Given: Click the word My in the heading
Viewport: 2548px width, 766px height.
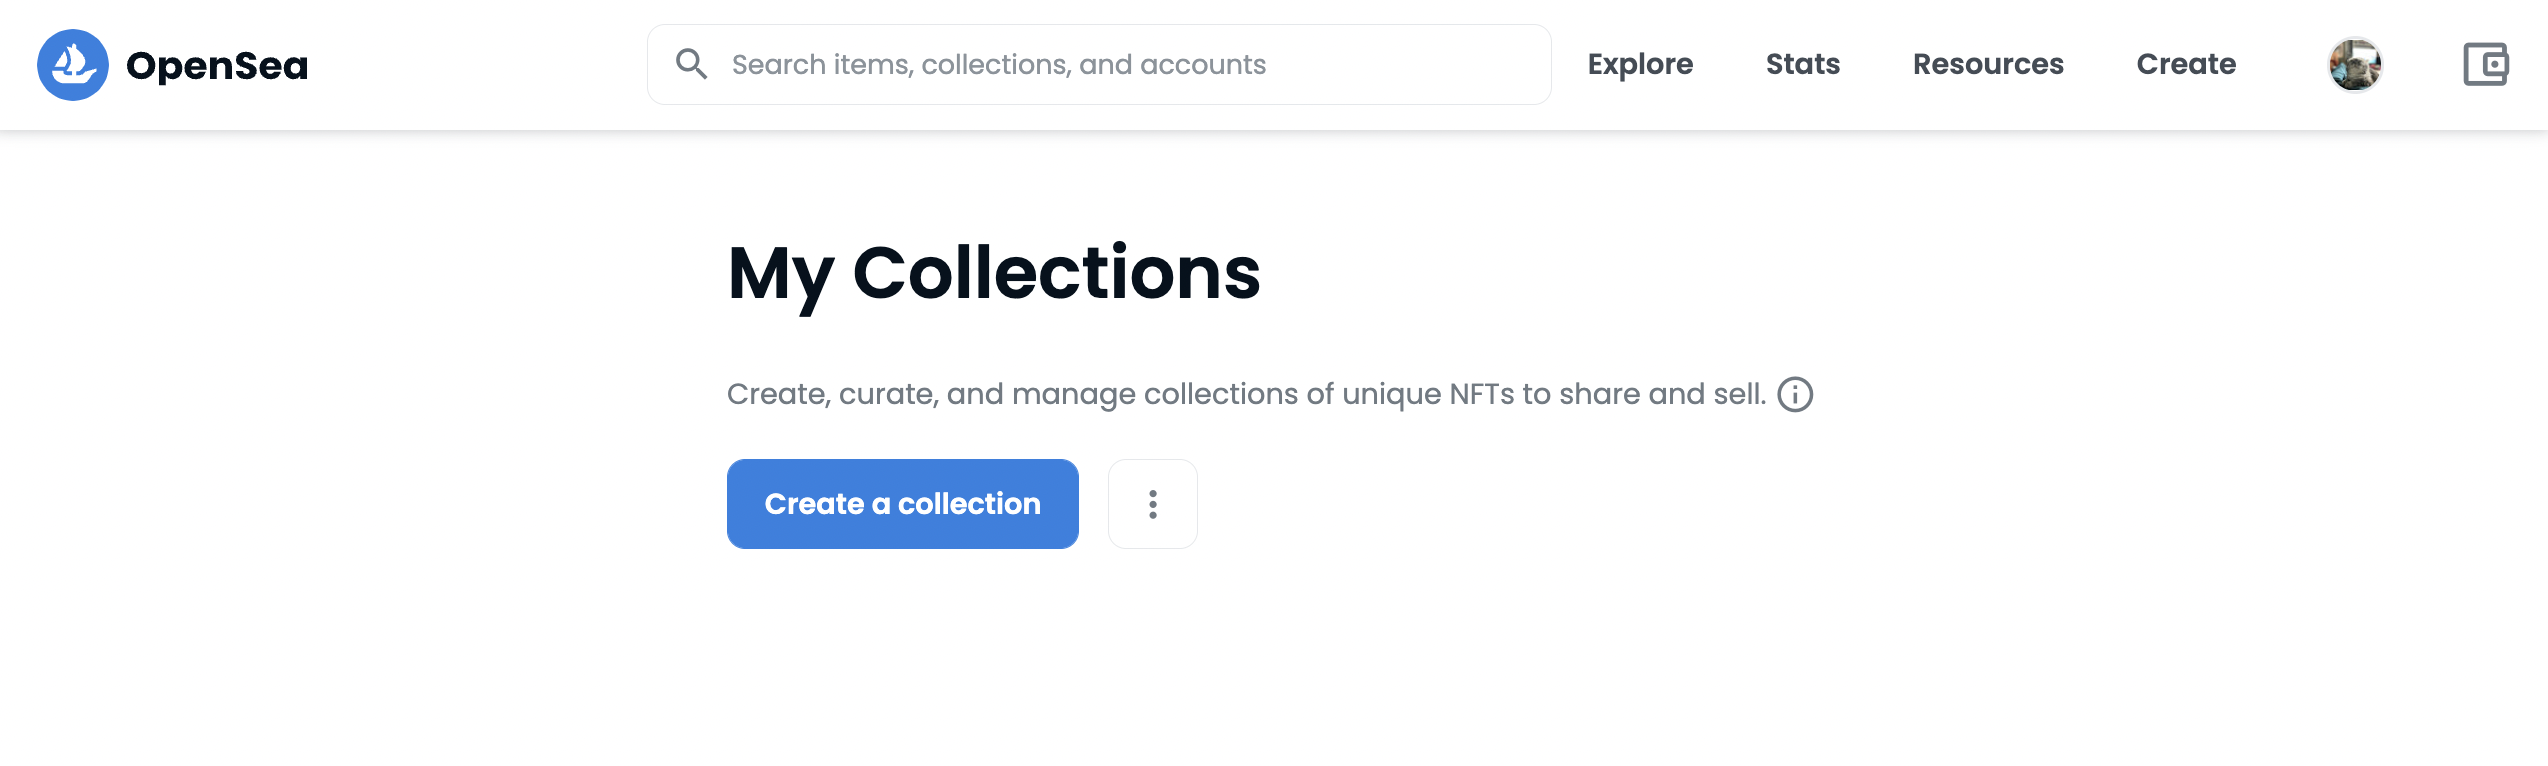Looking at the screenshot, I should coord(780,273).
